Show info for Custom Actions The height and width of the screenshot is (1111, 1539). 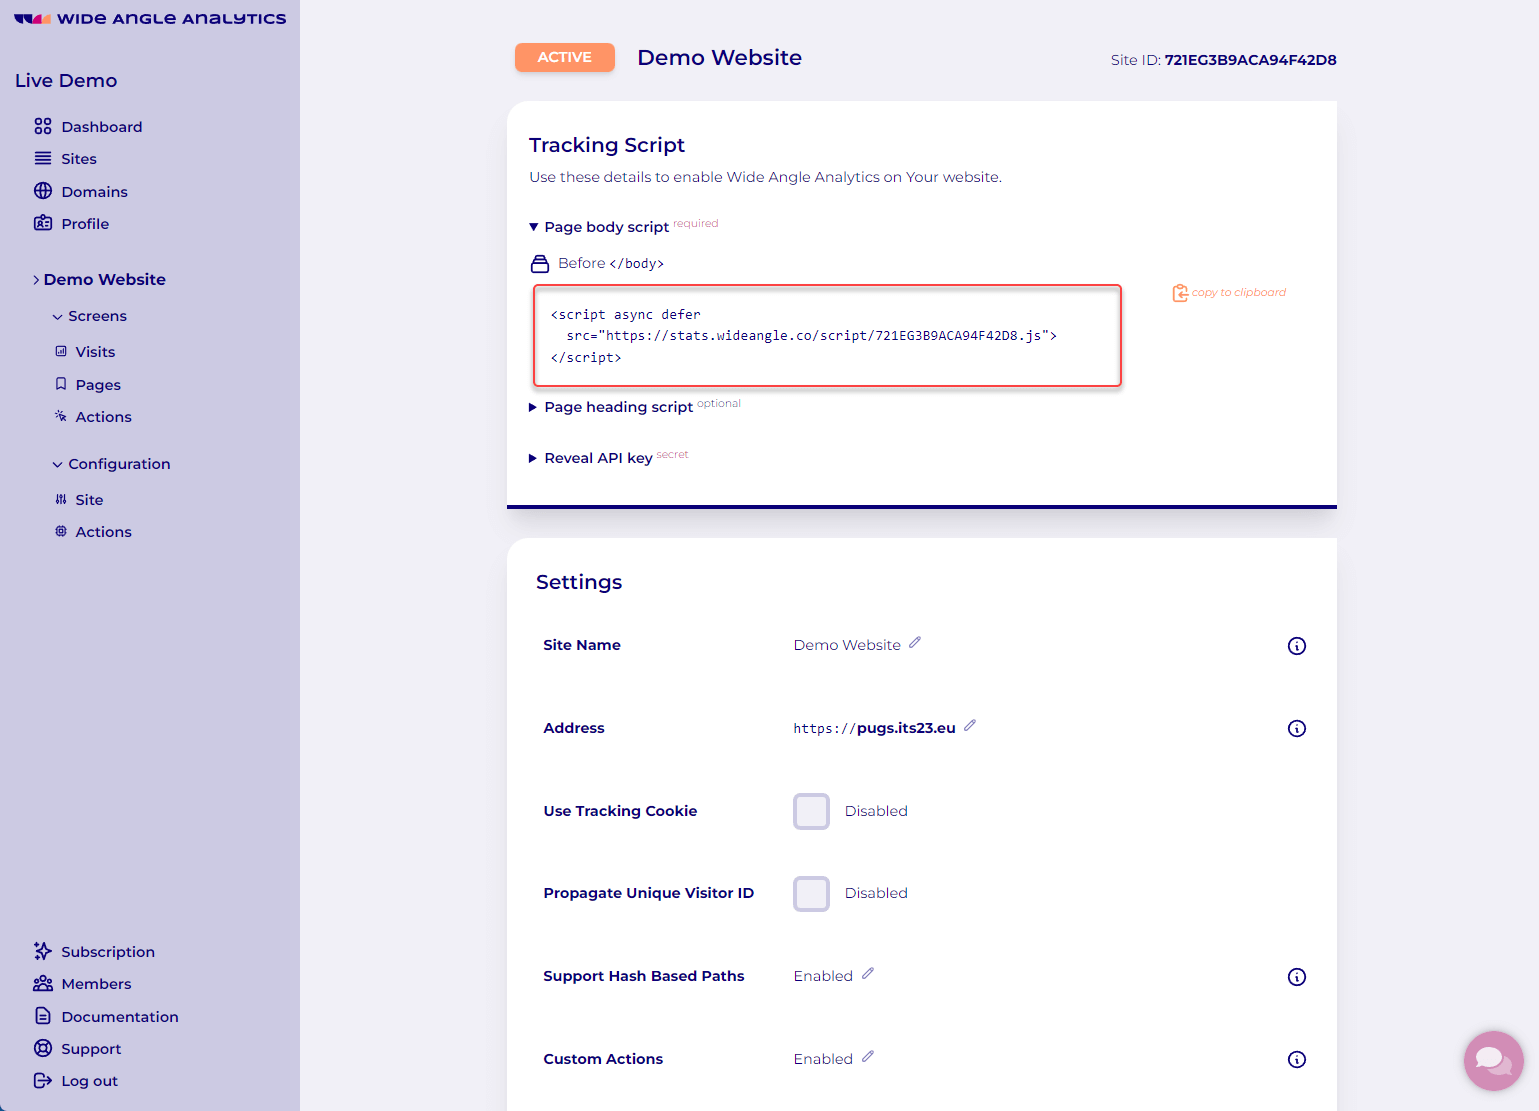point(1297,1060)
